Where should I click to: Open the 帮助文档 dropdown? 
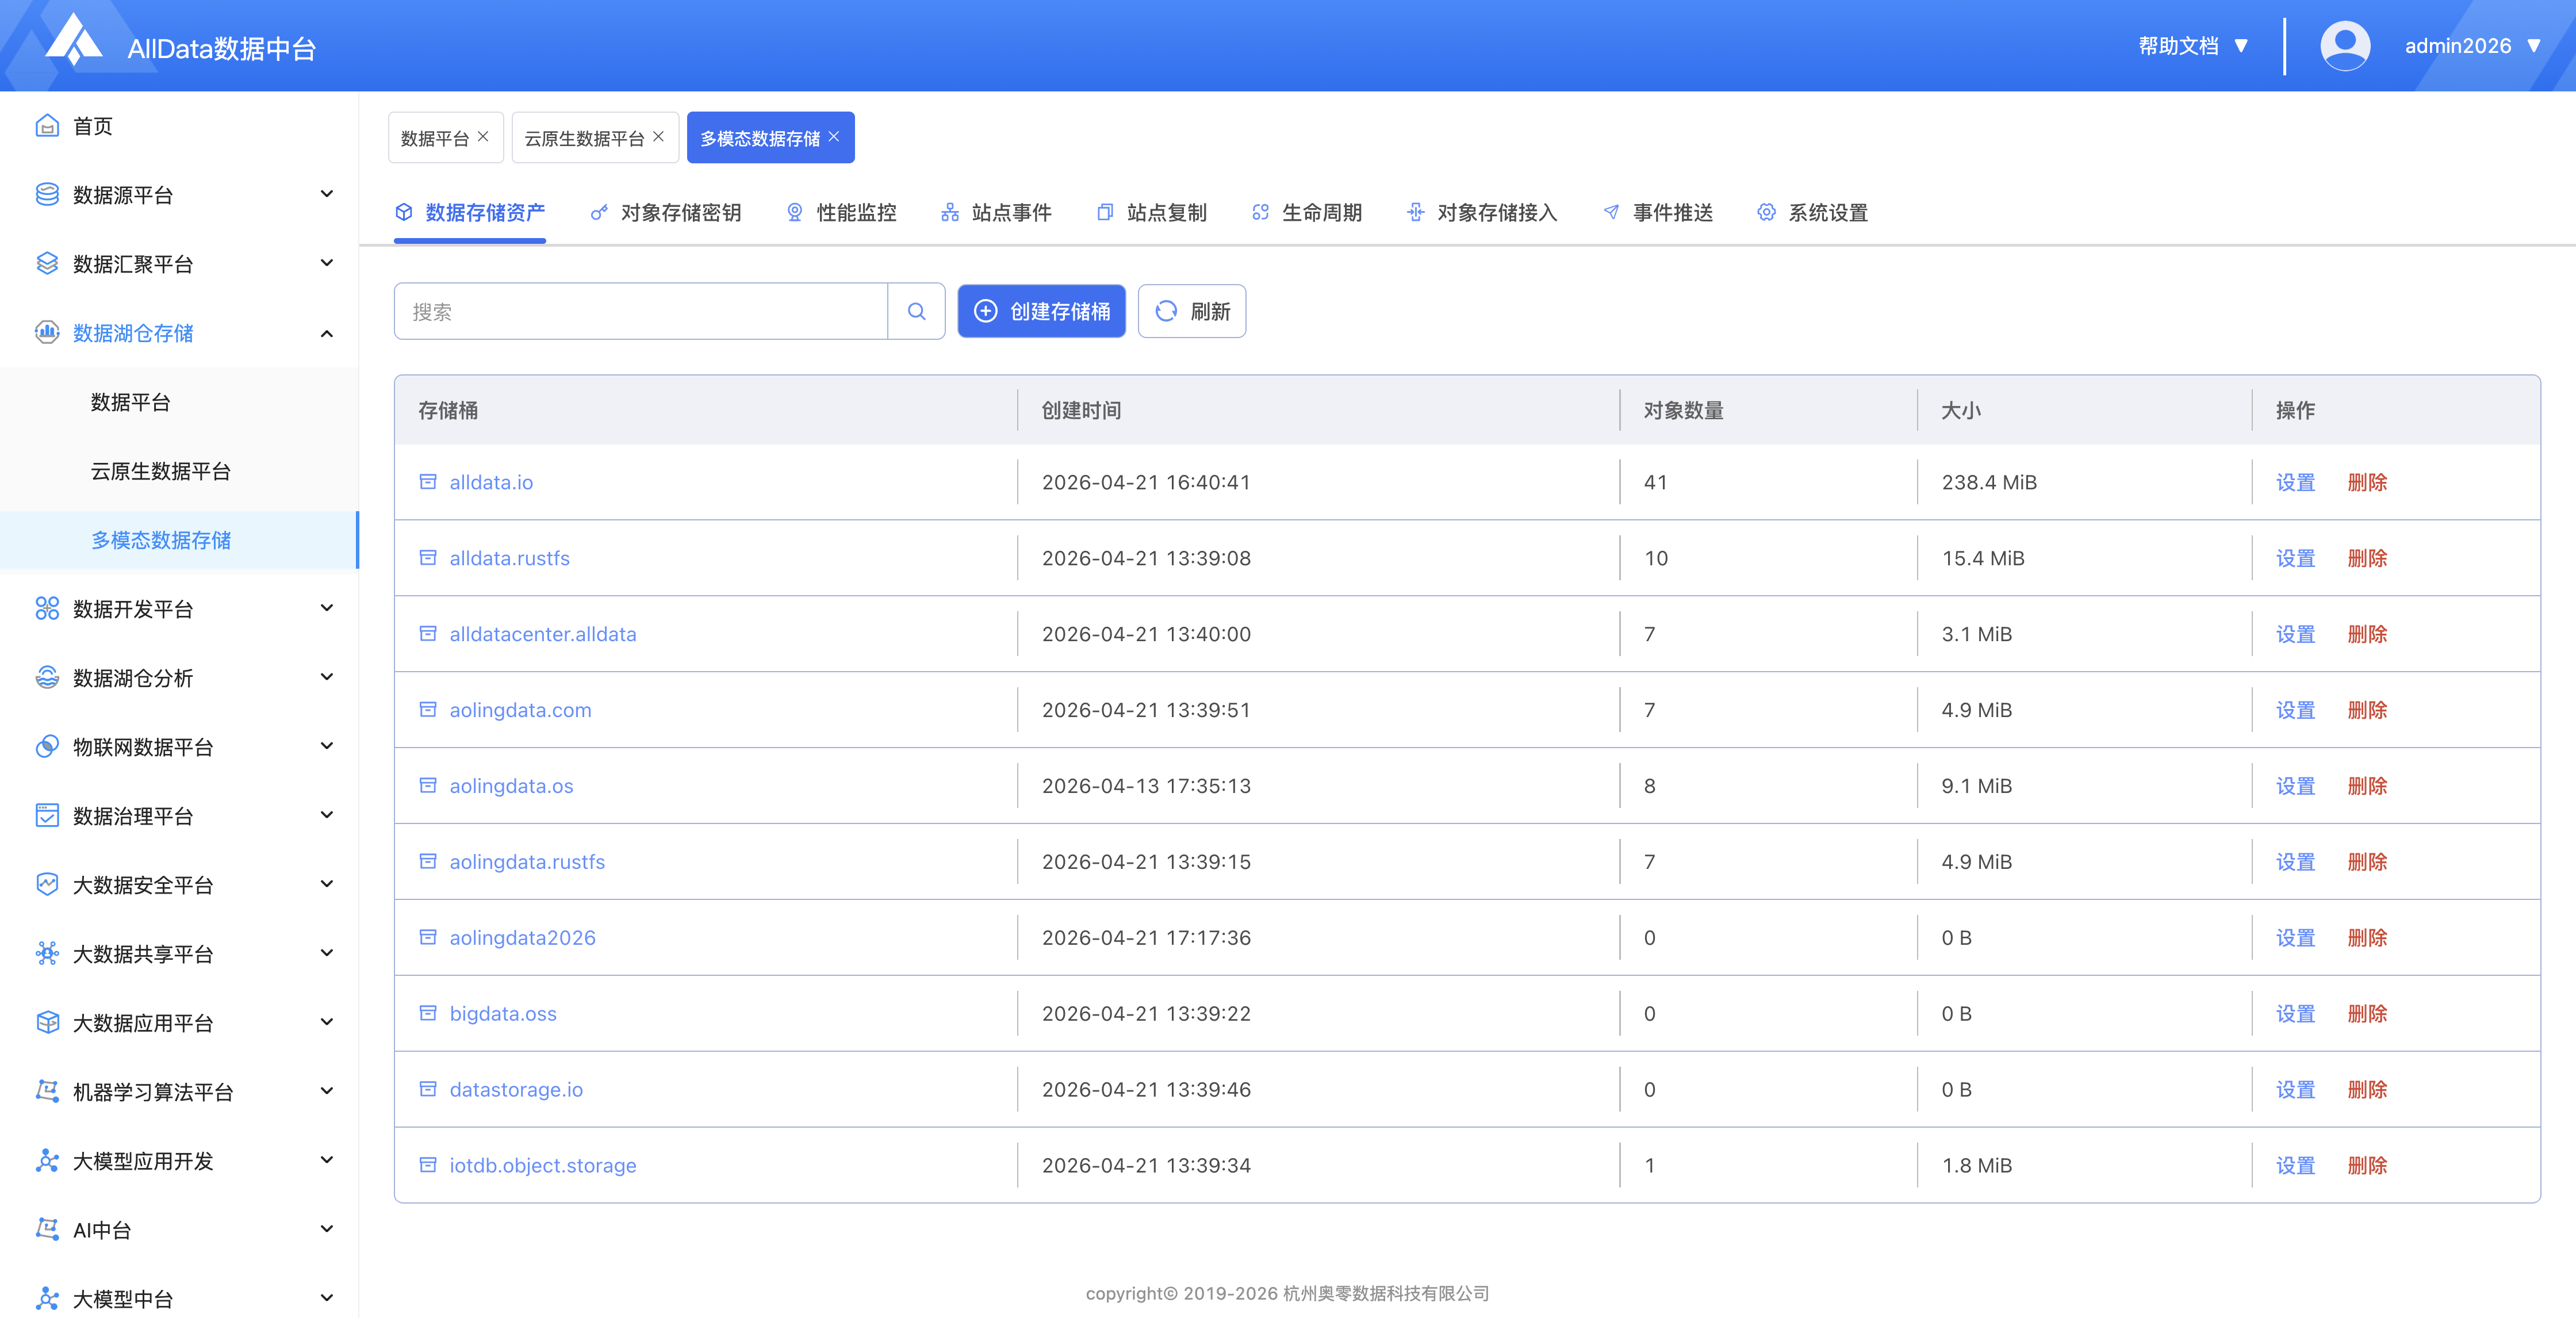(2194, 46)
